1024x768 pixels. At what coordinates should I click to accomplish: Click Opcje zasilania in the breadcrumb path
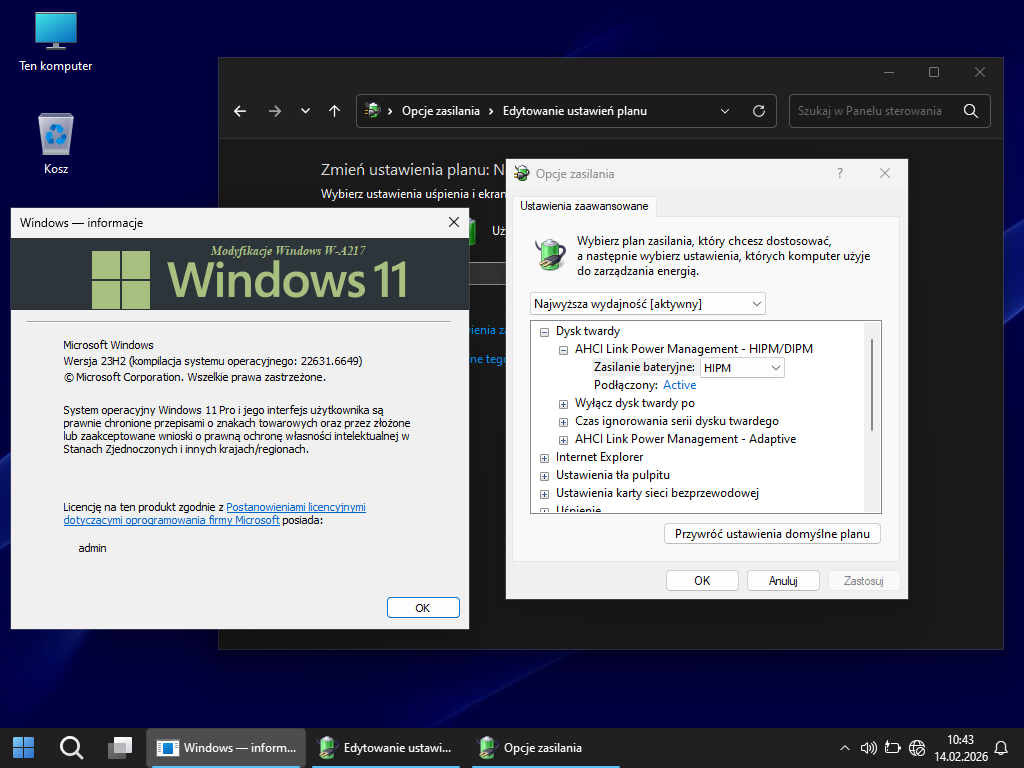[x=440, y=111]
